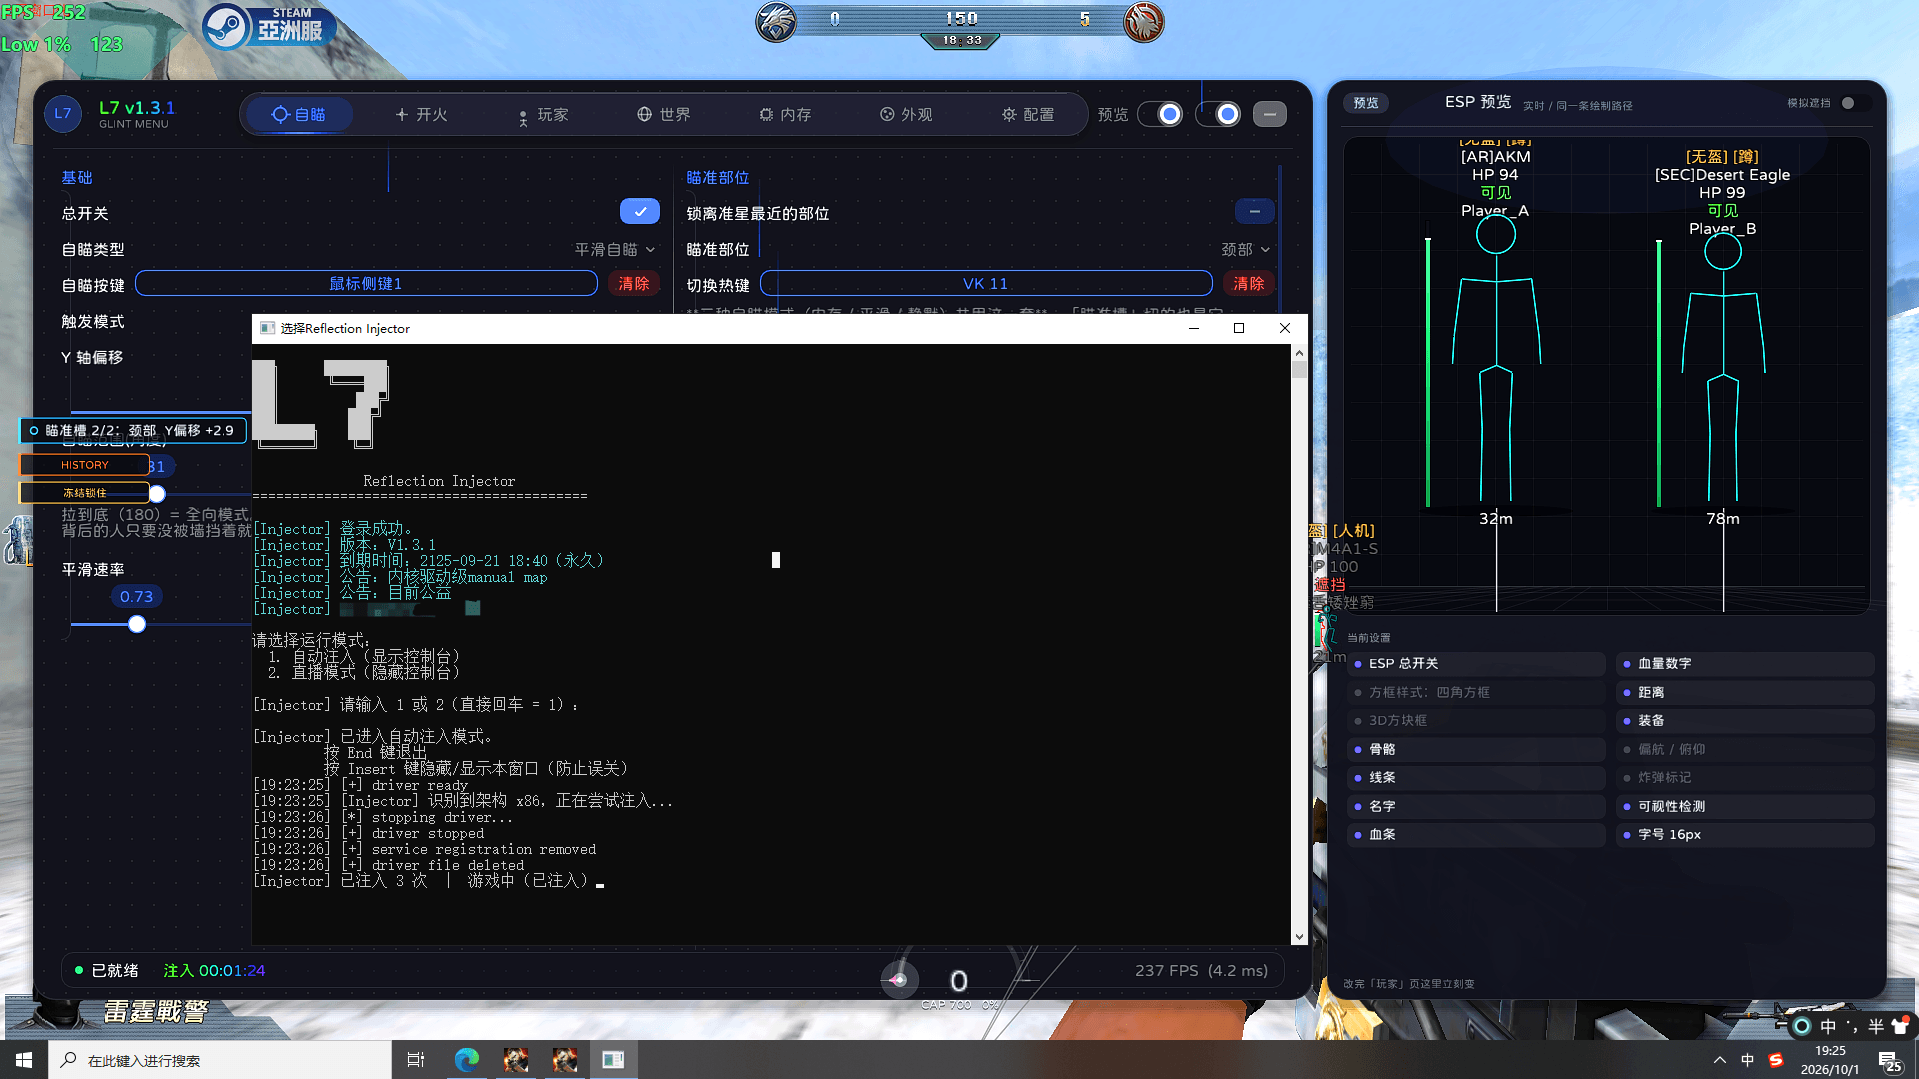Toggle ESP 总开关 in current settings
This screenshot has width=1919, height=1079.
pyautogui.click(x=1476, y=664)
